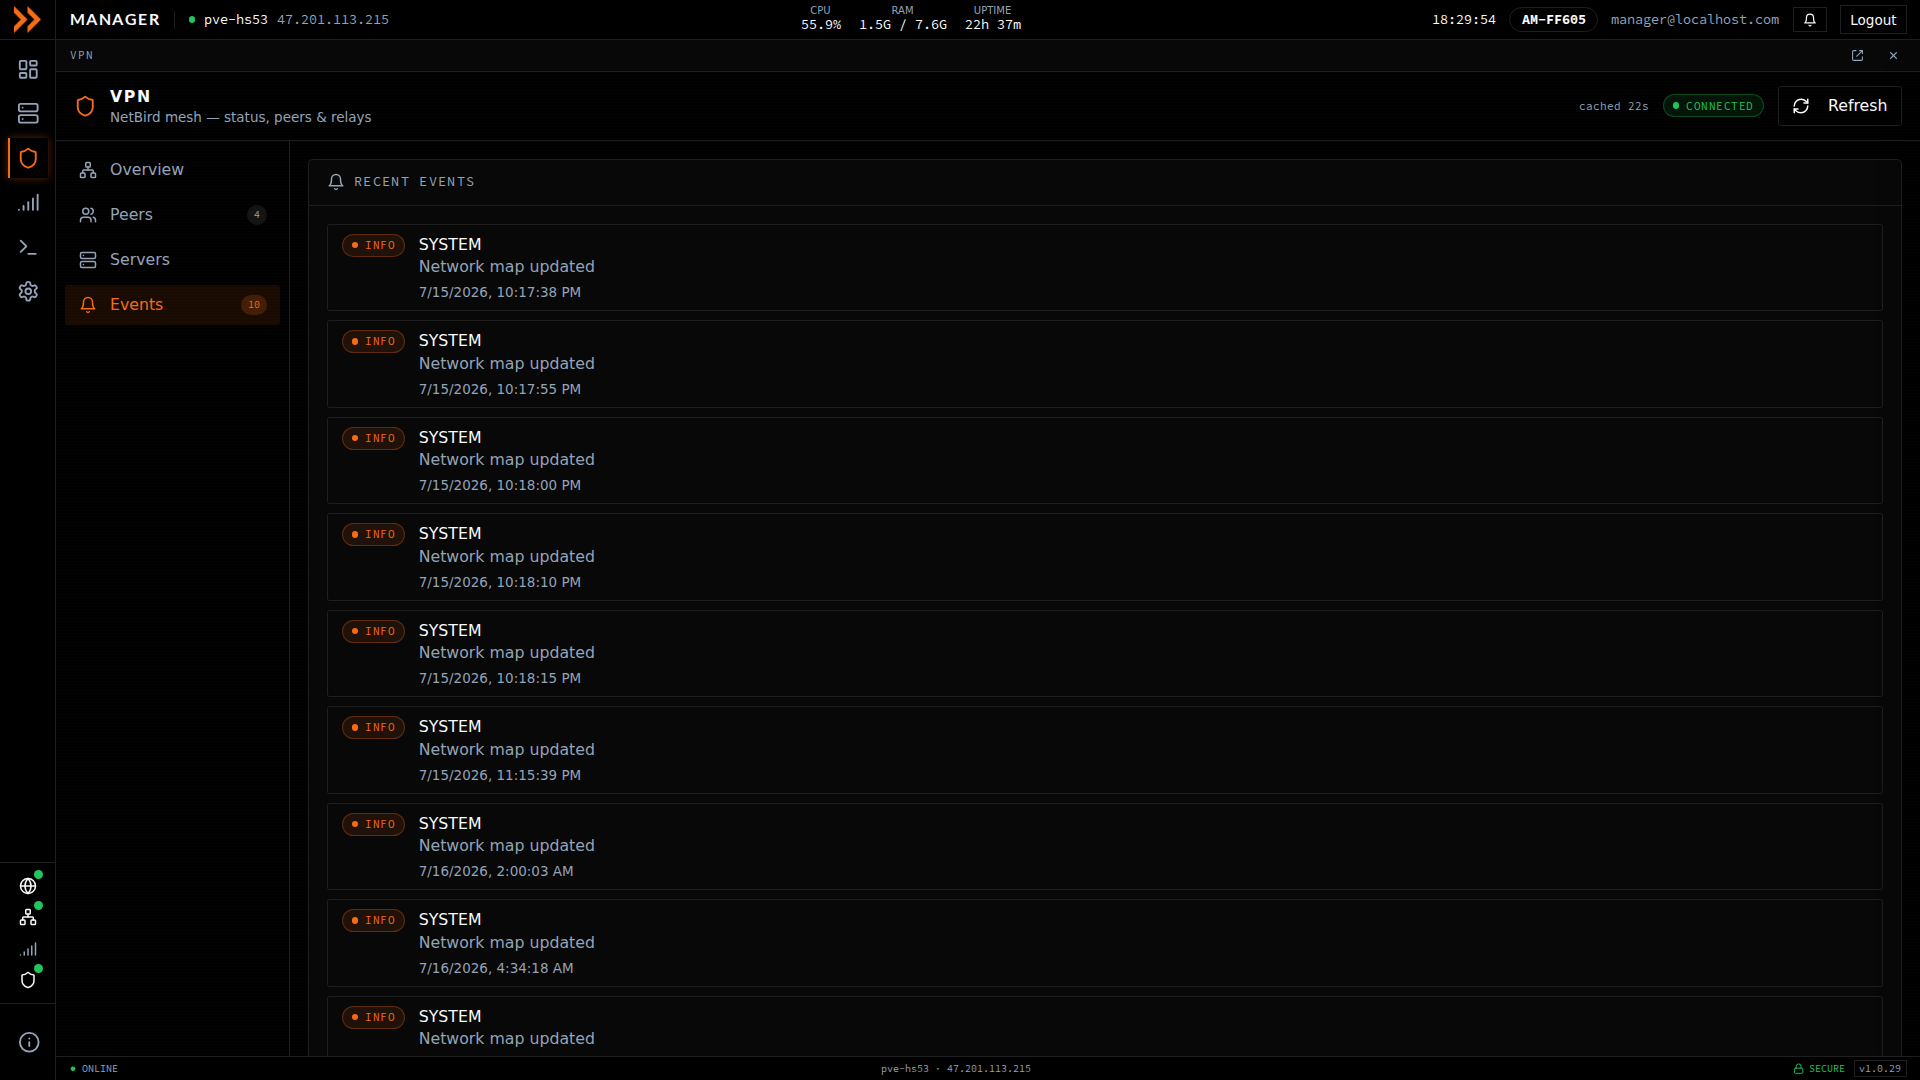Click the lower signal bars status icon
This screenshot has height=1080, width=1920.
pyautogui.click(x=28, y=949)
